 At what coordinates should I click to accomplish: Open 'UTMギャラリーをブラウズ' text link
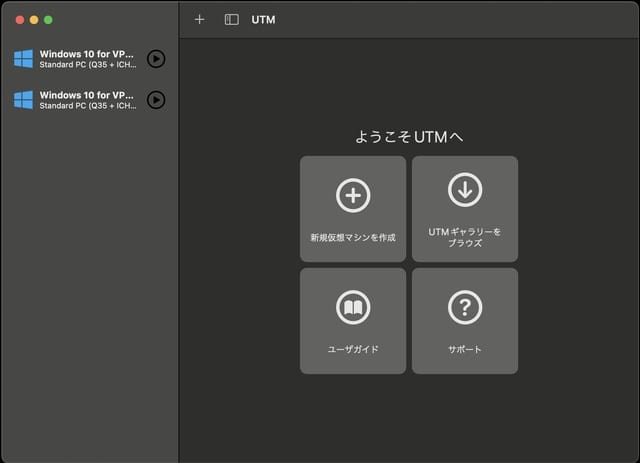point(465,237)
